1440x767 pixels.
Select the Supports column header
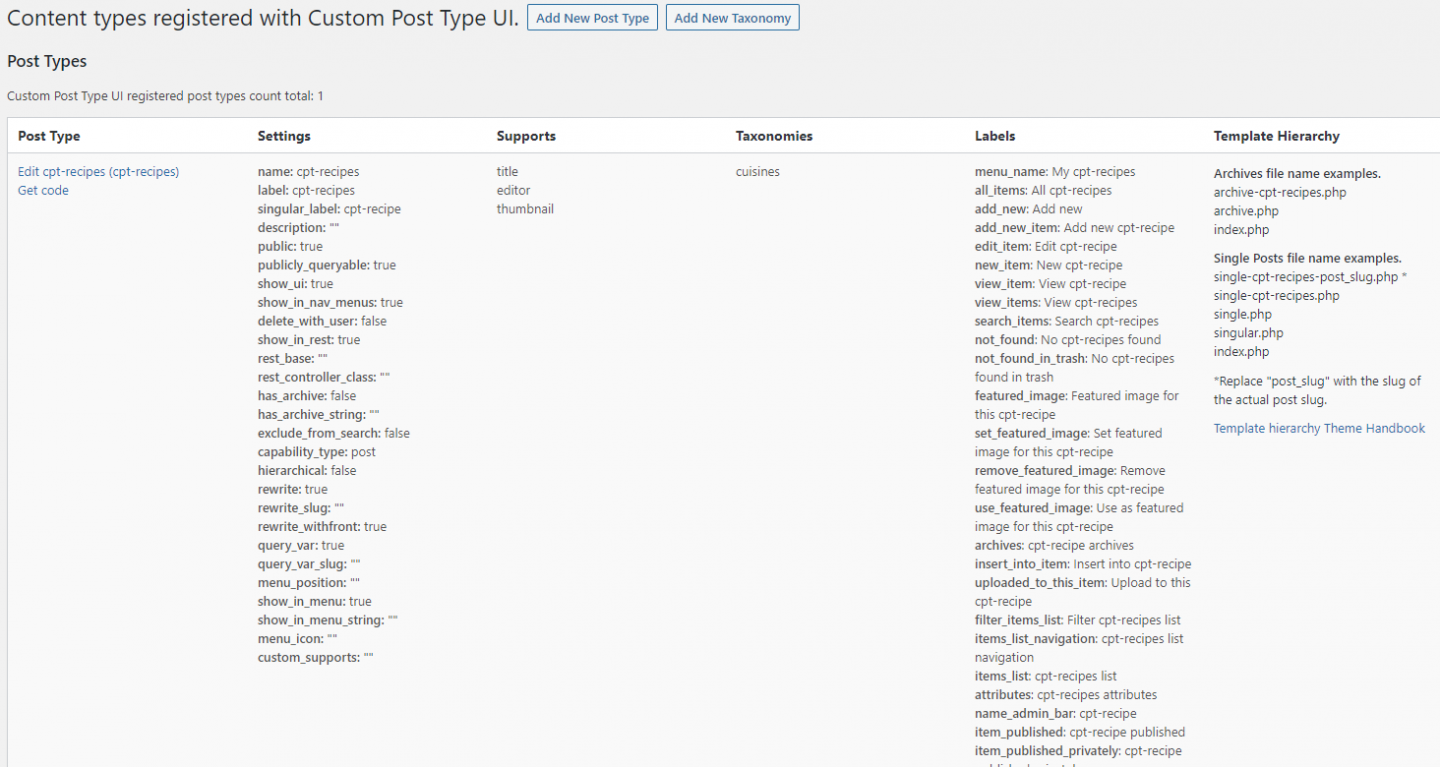(526, 136)
